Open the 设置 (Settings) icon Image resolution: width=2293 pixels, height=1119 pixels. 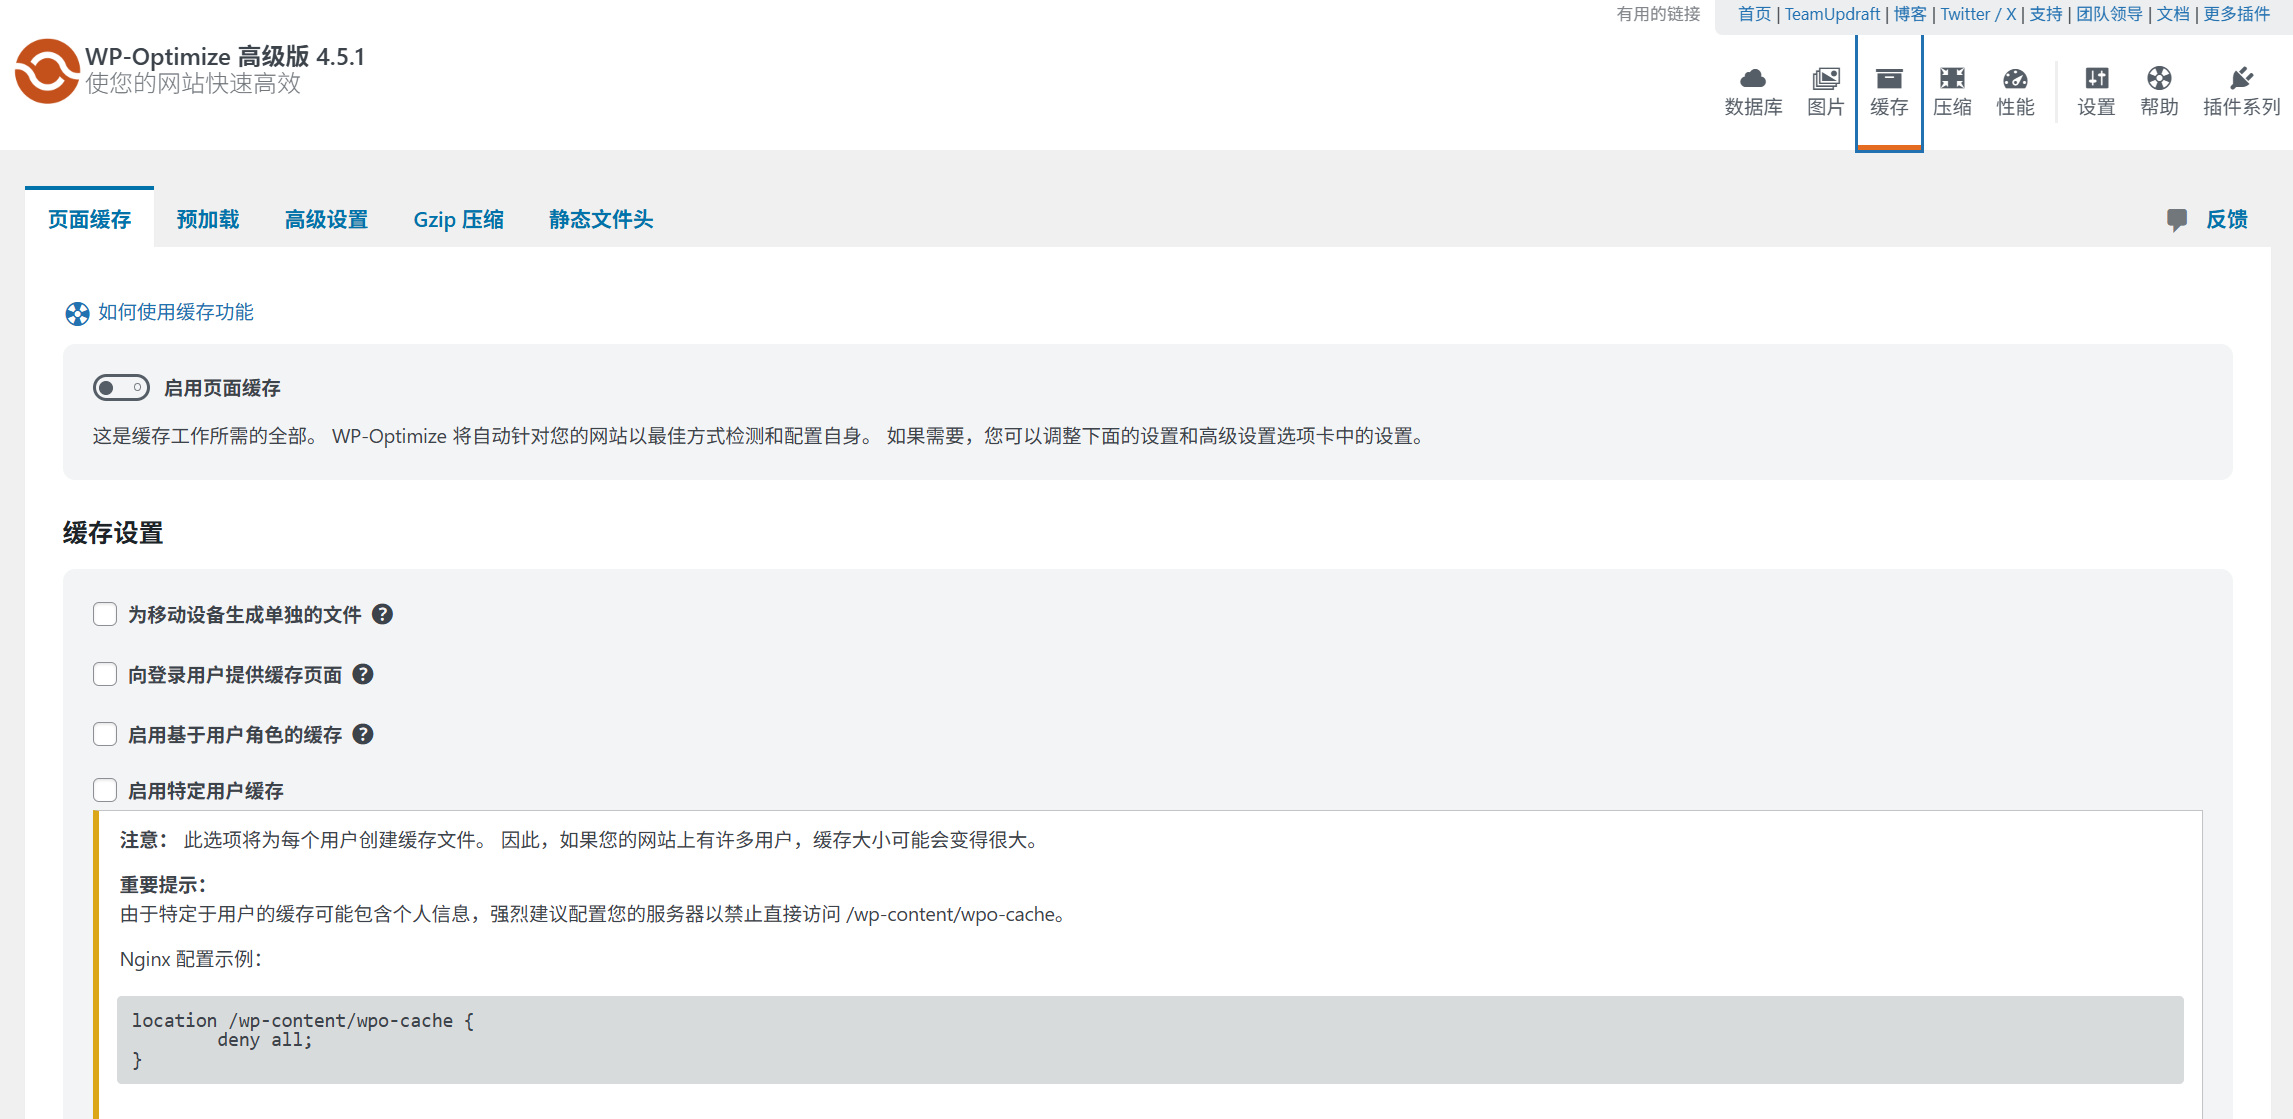(x=2096, y=90)
